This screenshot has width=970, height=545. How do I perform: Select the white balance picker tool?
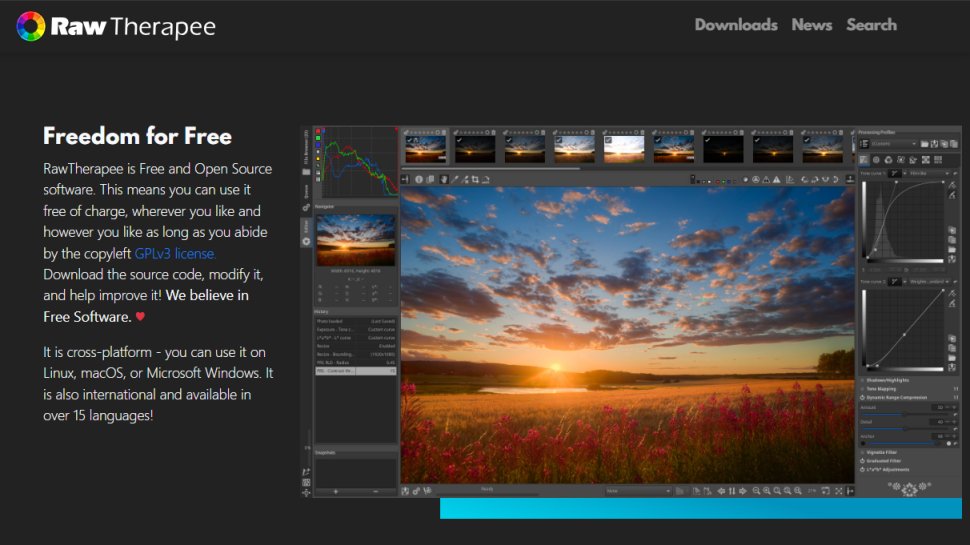coord(455,179)
